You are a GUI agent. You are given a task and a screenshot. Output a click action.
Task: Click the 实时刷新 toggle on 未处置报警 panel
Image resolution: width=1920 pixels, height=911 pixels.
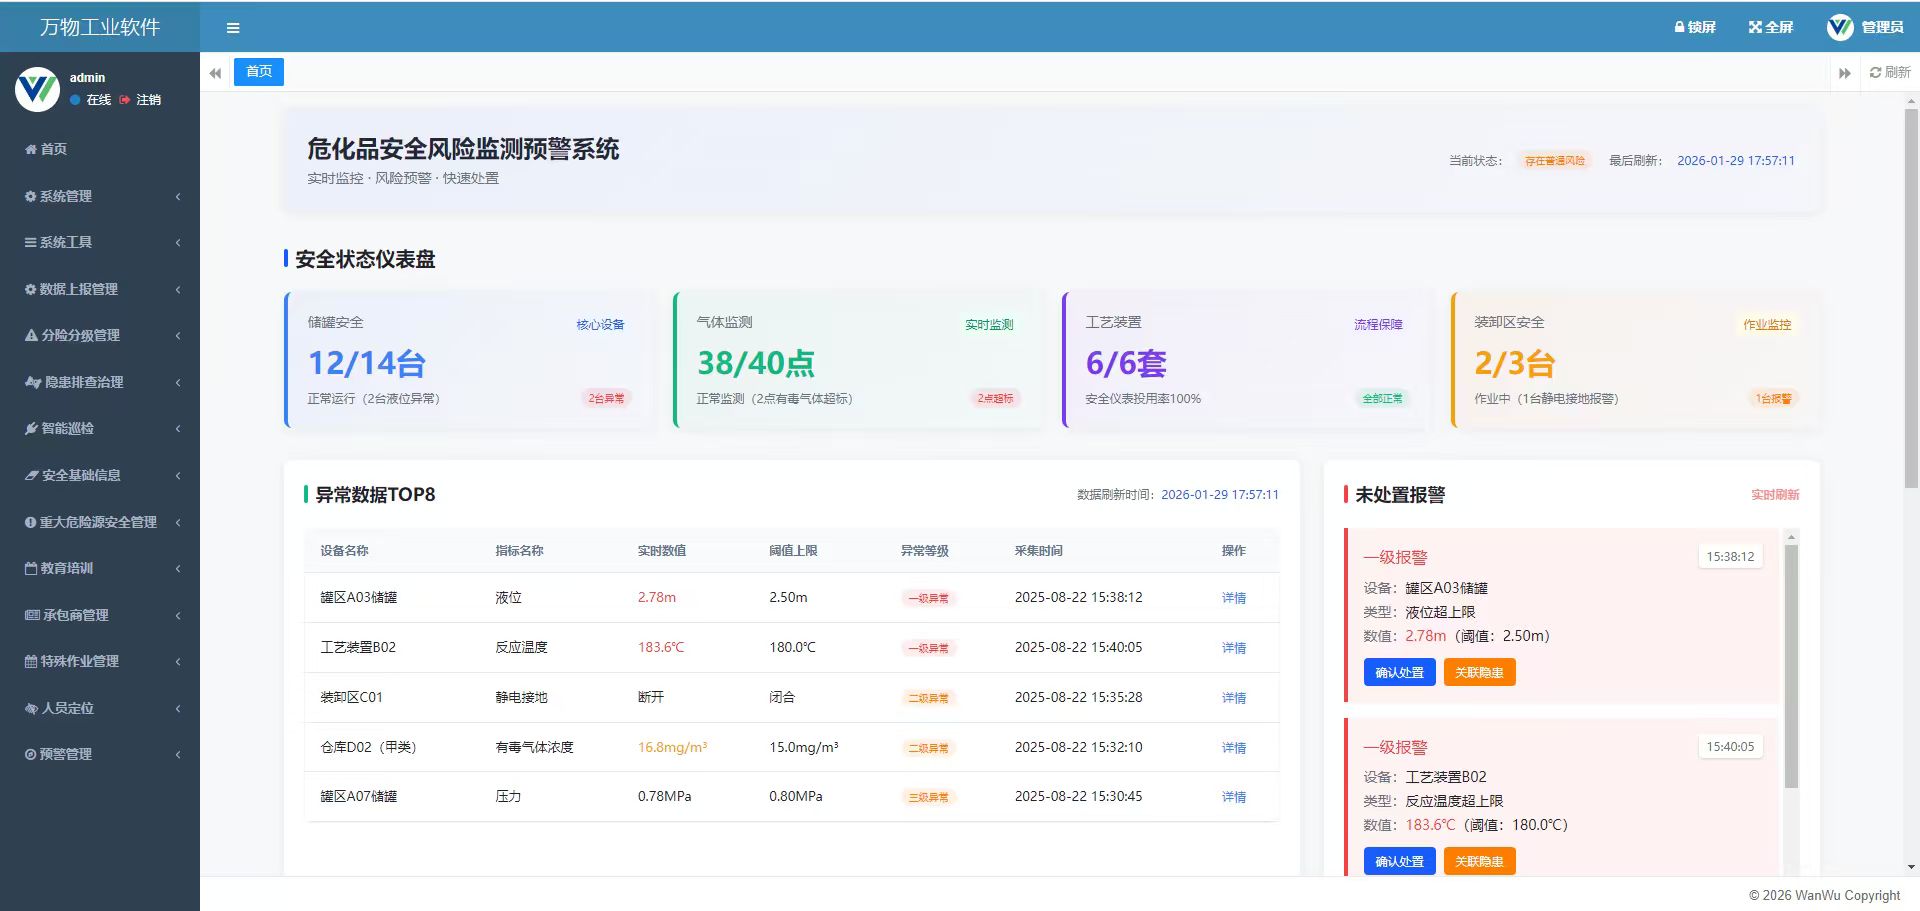pyautogui.click(x=1775, y=494)
